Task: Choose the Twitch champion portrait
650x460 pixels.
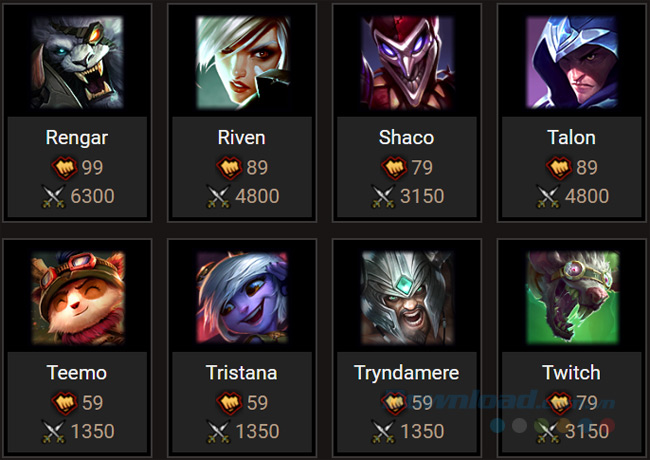Action: point(572,298)
